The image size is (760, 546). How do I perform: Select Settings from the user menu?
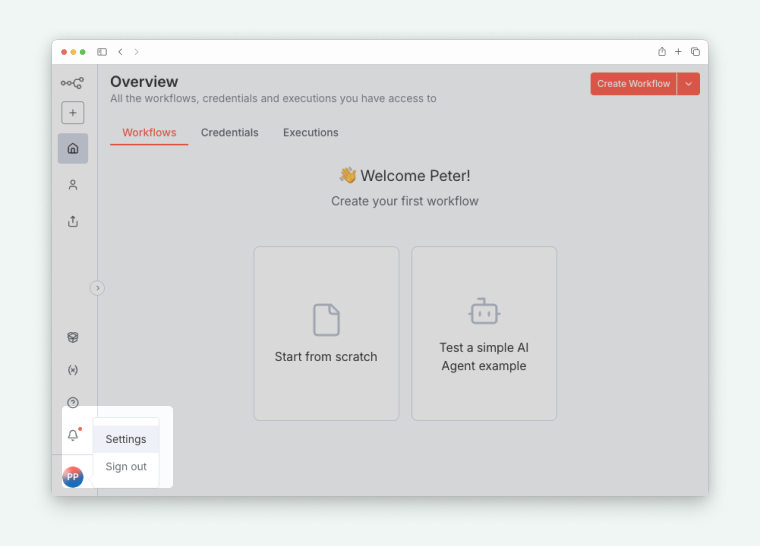126,439
